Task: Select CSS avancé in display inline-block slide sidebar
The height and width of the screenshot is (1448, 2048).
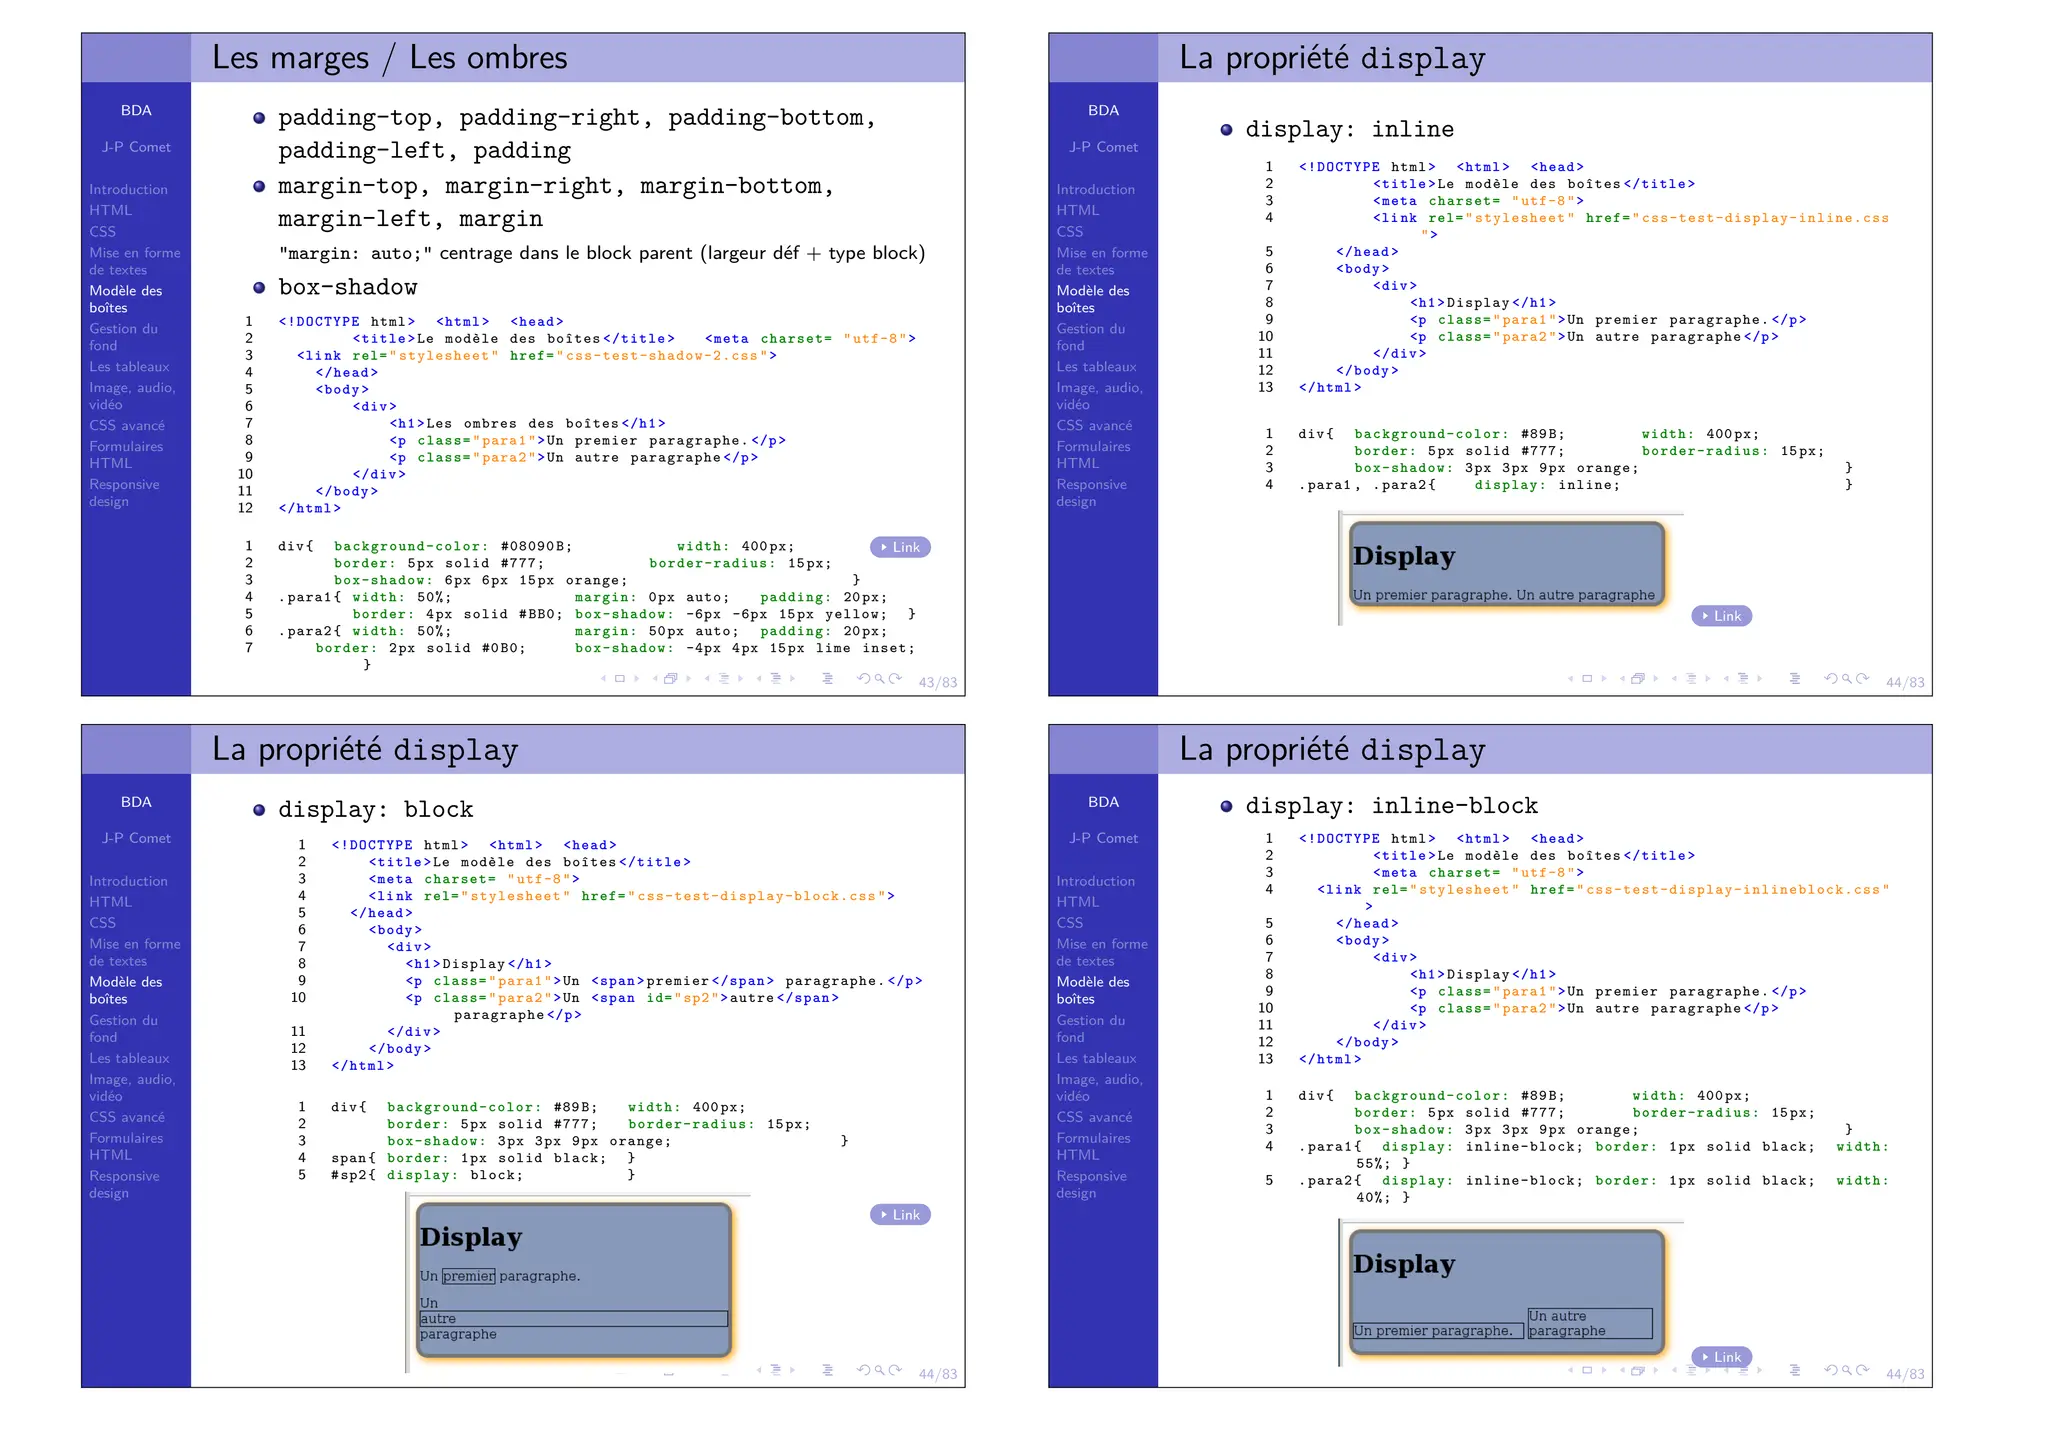Action: point(1094,1117)
